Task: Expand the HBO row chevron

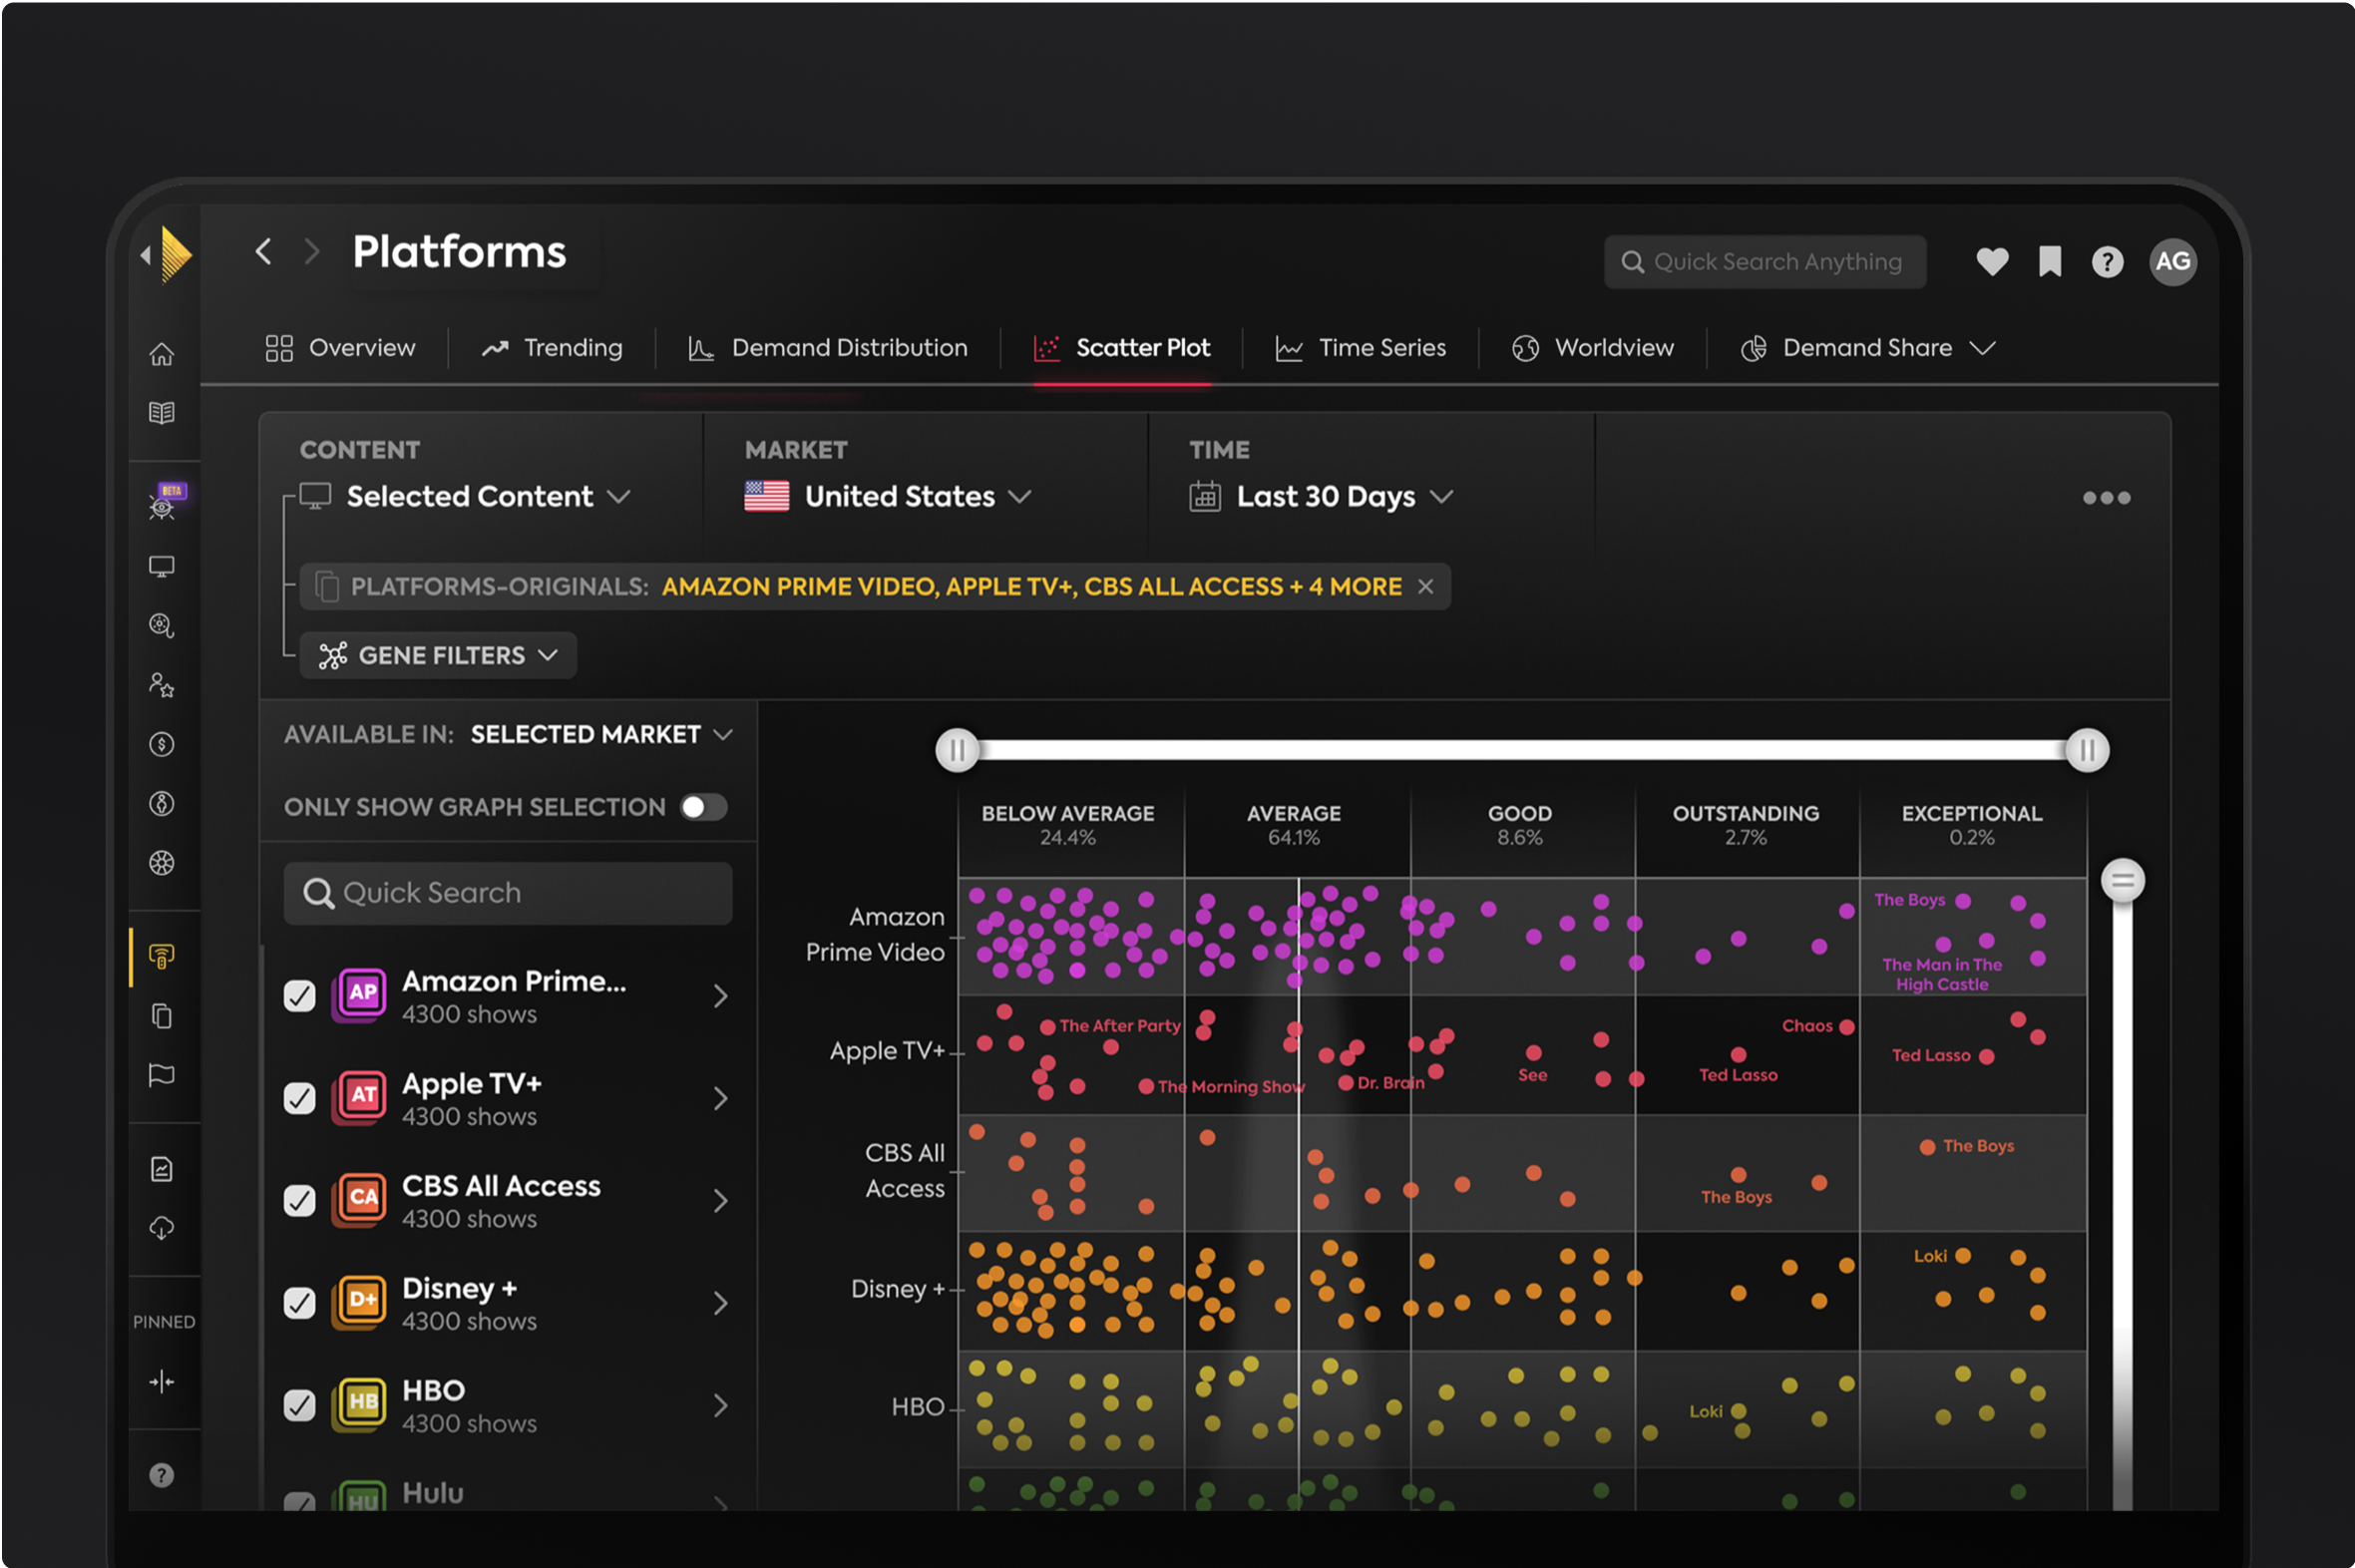Action: 720,1405
